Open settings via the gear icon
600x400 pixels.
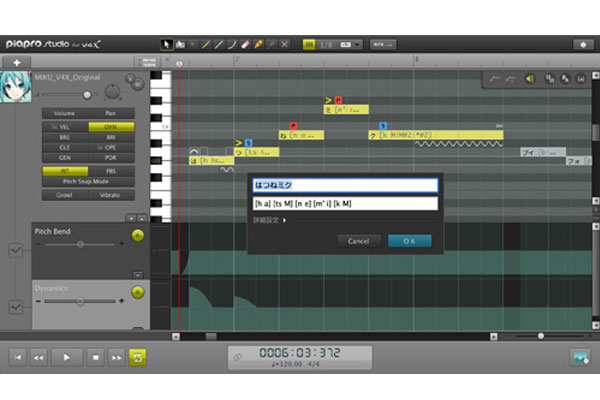(583, 45)
